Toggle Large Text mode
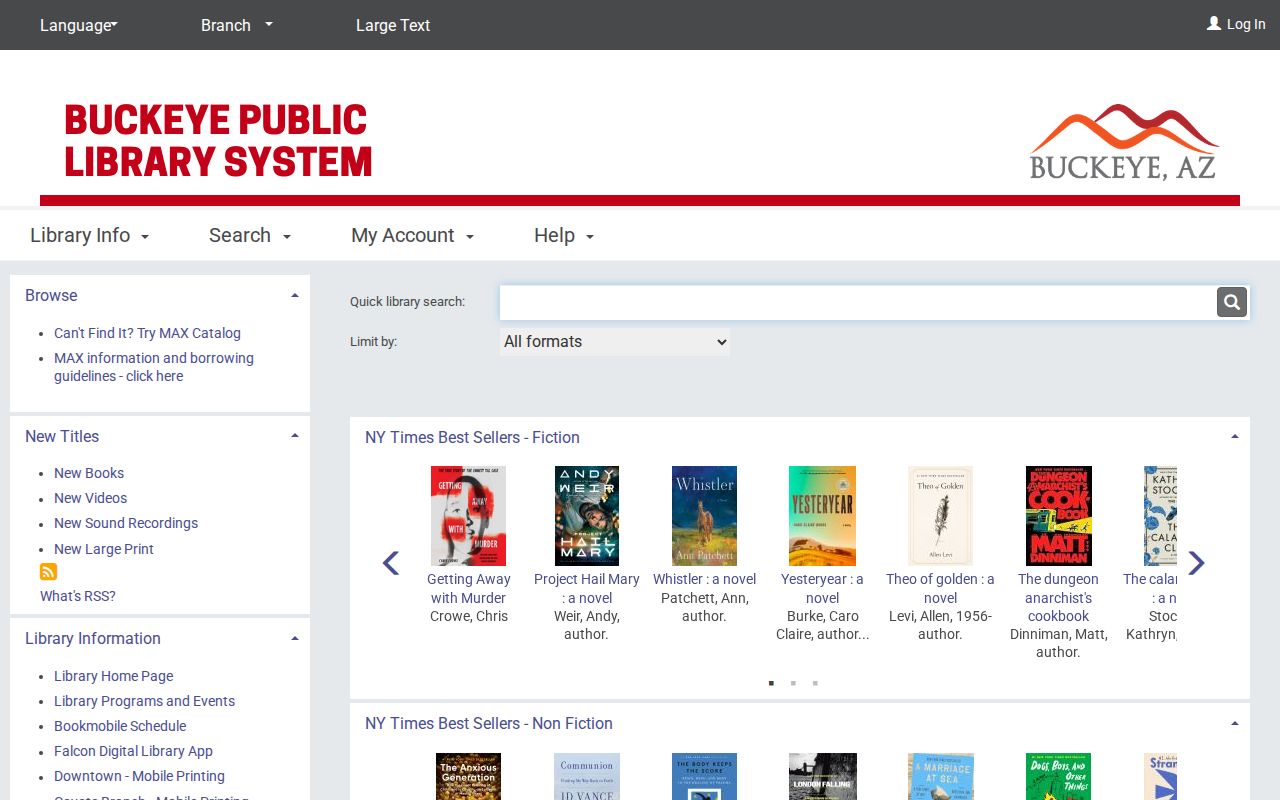Image resolution: width=1280 pixels, height=800 pixels. tap(393, 25)
